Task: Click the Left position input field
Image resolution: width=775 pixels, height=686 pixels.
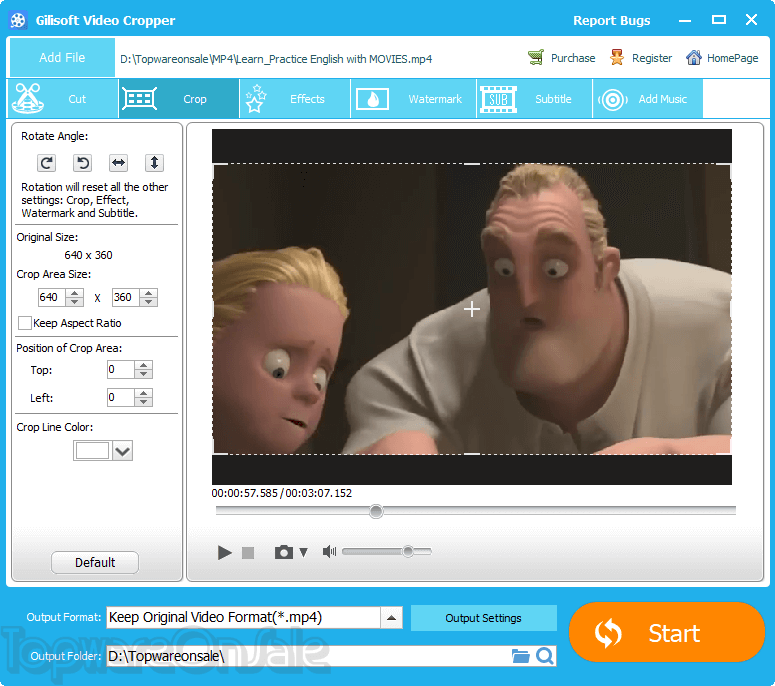Action: [x=121, y=397]
